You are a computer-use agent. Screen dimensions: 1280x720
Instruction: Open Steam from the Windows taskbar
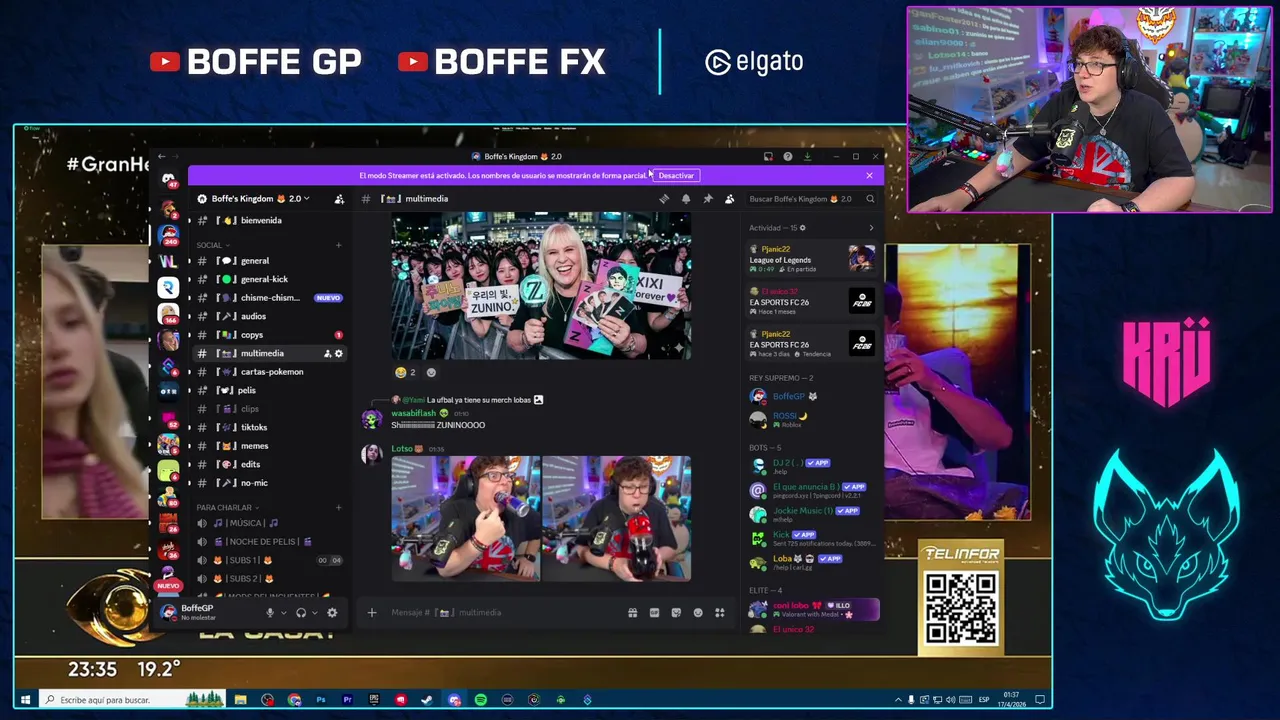click(x=427, y=700)
